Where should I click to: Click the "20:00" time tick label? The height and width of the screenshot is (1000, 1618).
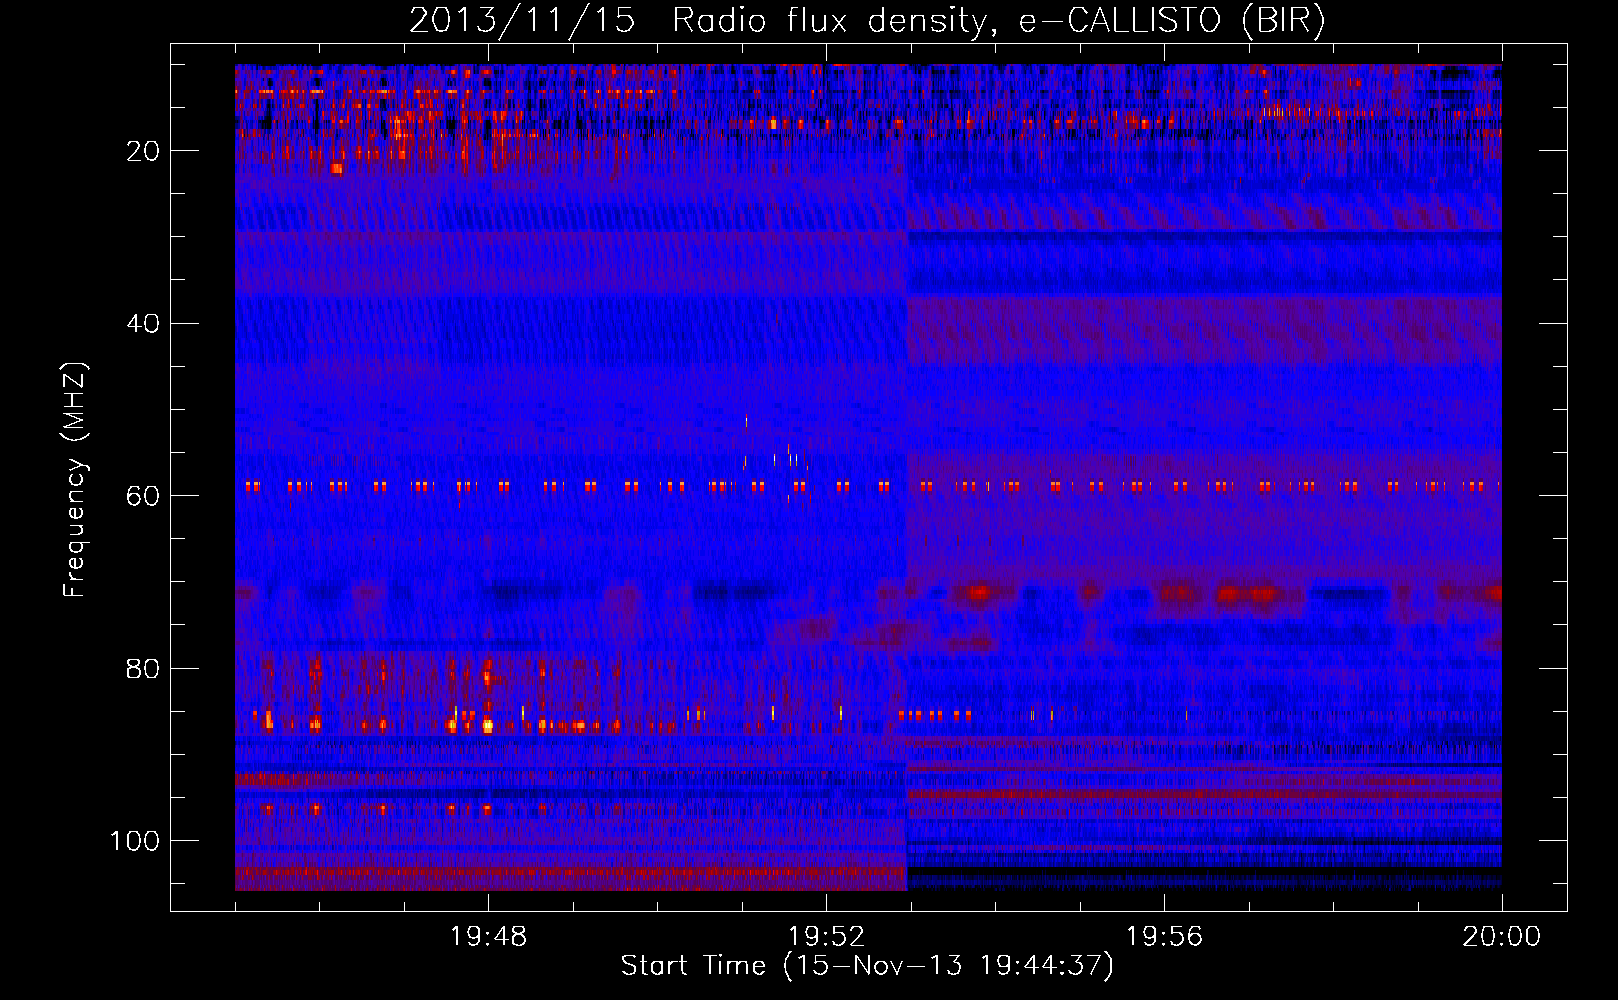[1502, 937]
